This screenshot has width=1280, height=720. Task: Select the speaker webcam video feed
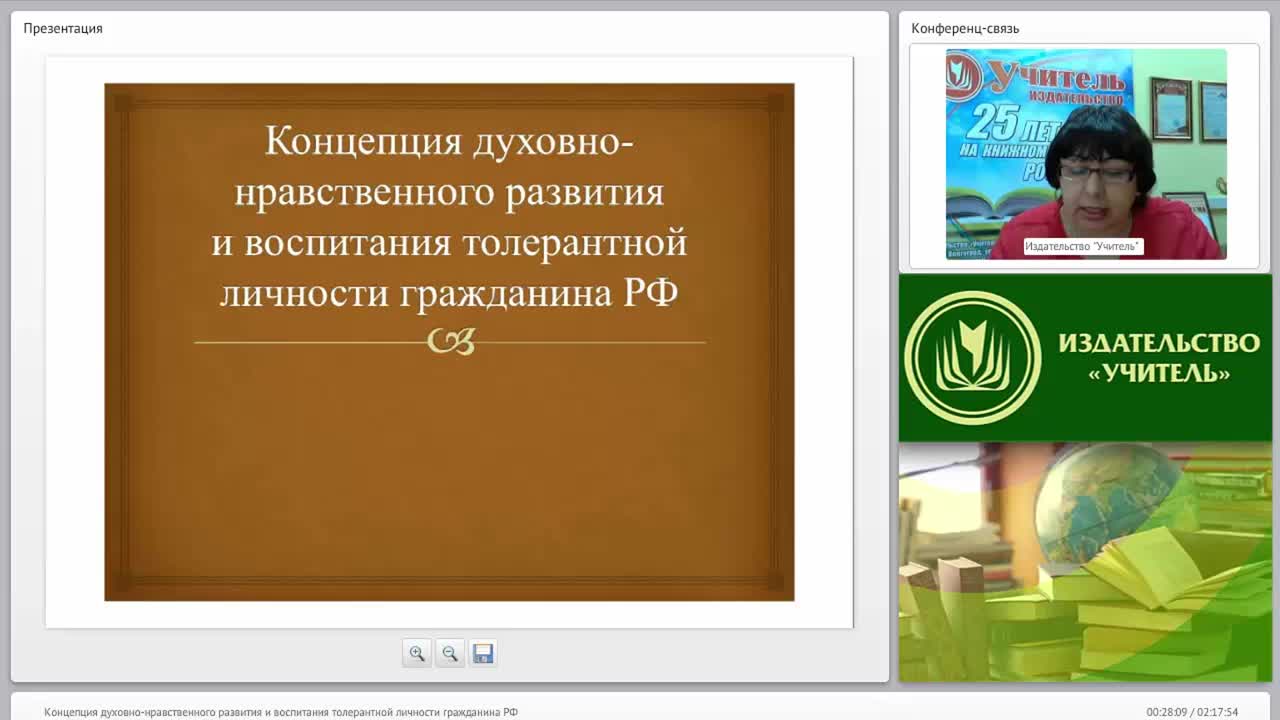coord(1086,154)
